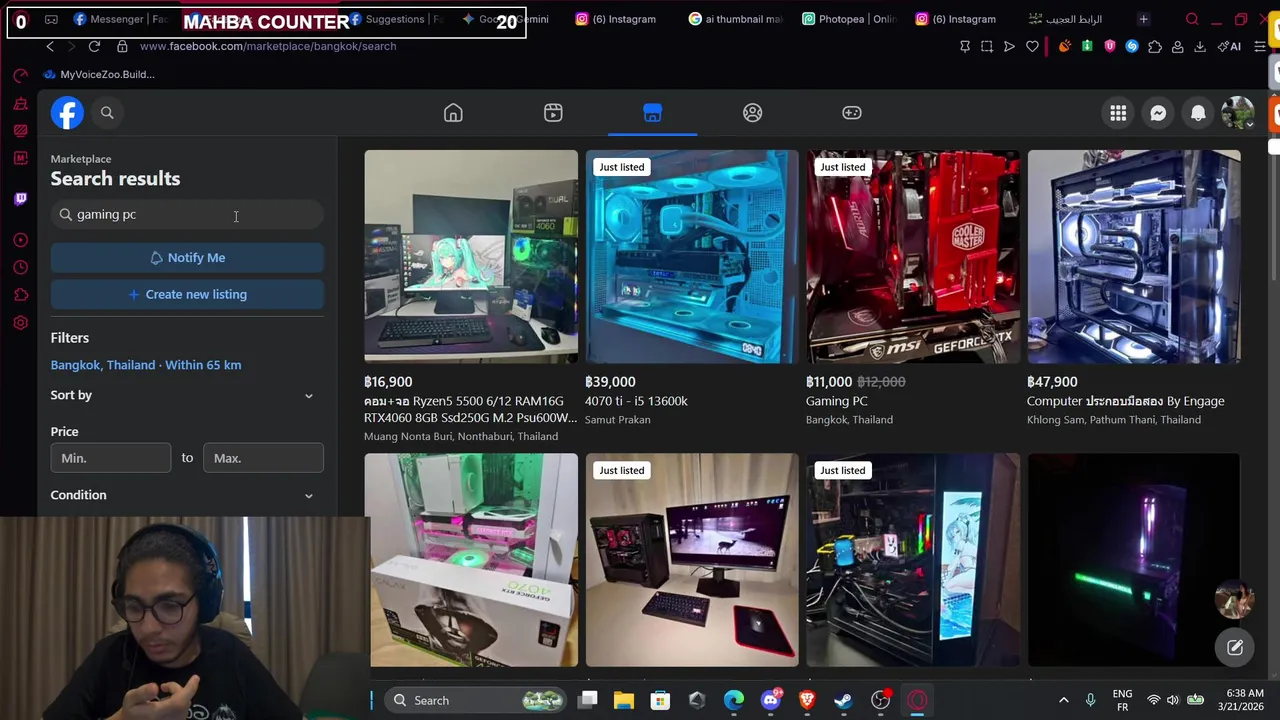Open the ฿47,900 Computer listing photo

tap(1134, 256)
